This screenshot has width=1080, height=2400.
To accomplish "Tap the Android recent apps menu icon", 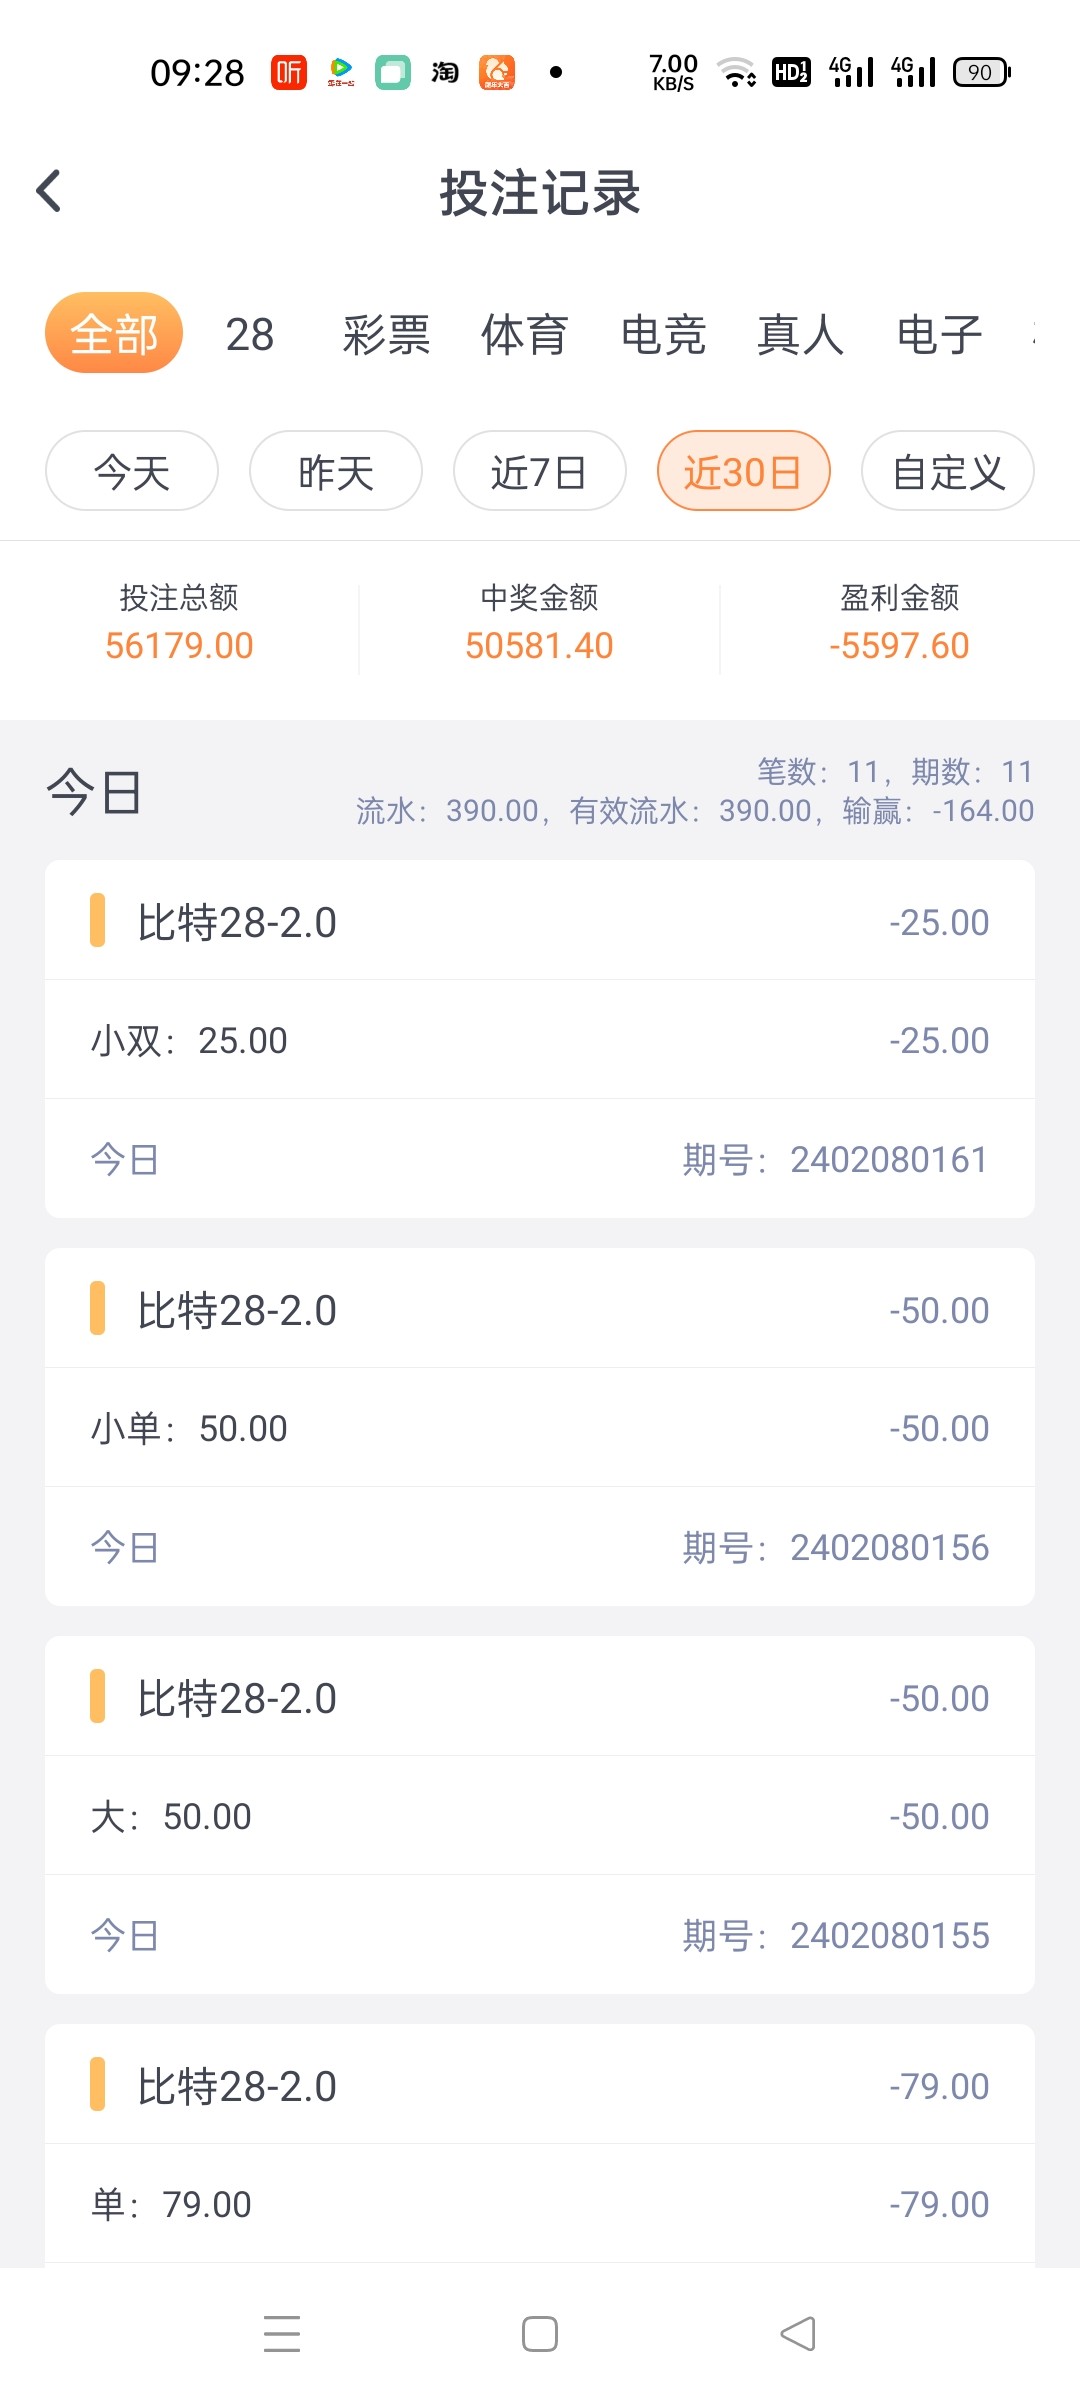I will click(282, 2333).
